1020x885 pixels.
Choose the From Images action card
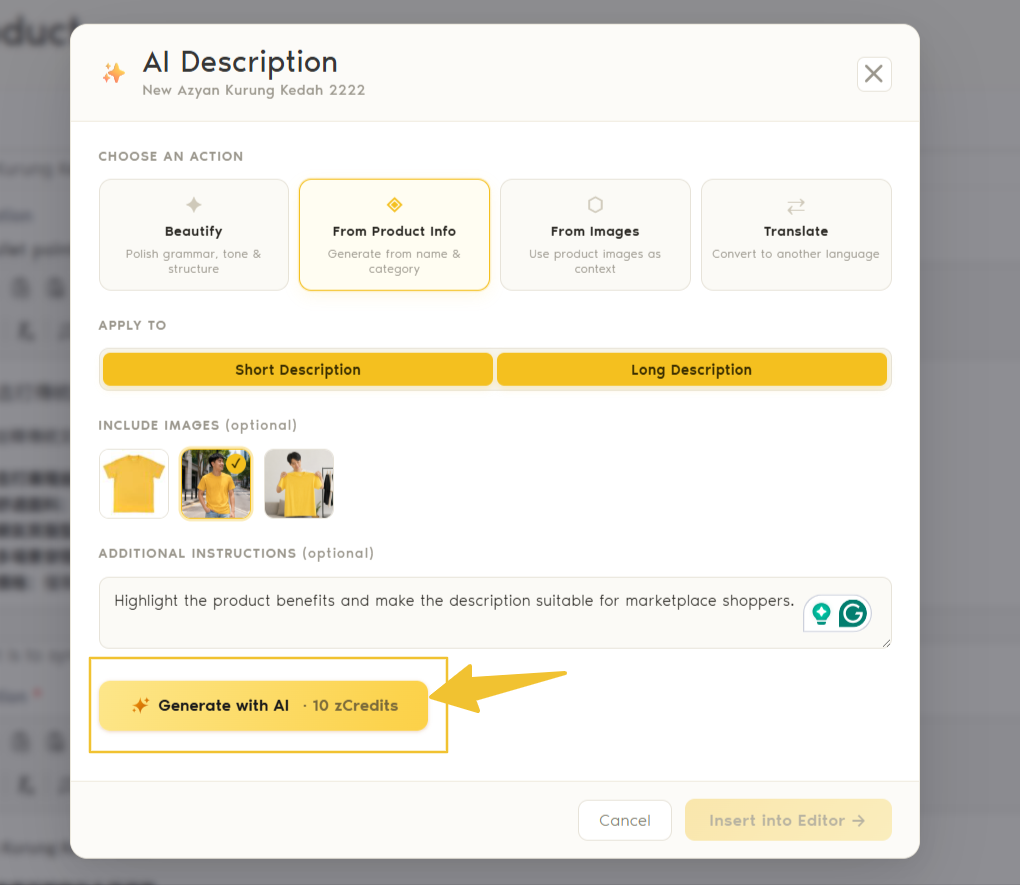pyautogui.click(x=595, y=235)
